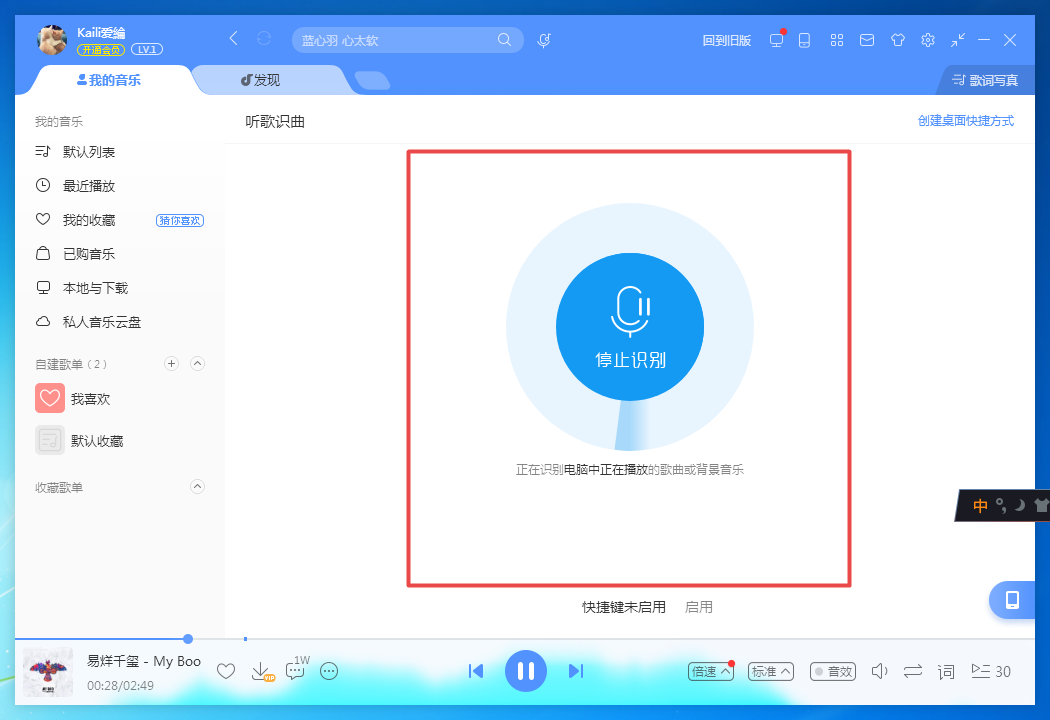The height and width of the screenshot is (720, 1050).
Task: Toggle the 音效 sound effect switch
Action: [x=832, y=671]
